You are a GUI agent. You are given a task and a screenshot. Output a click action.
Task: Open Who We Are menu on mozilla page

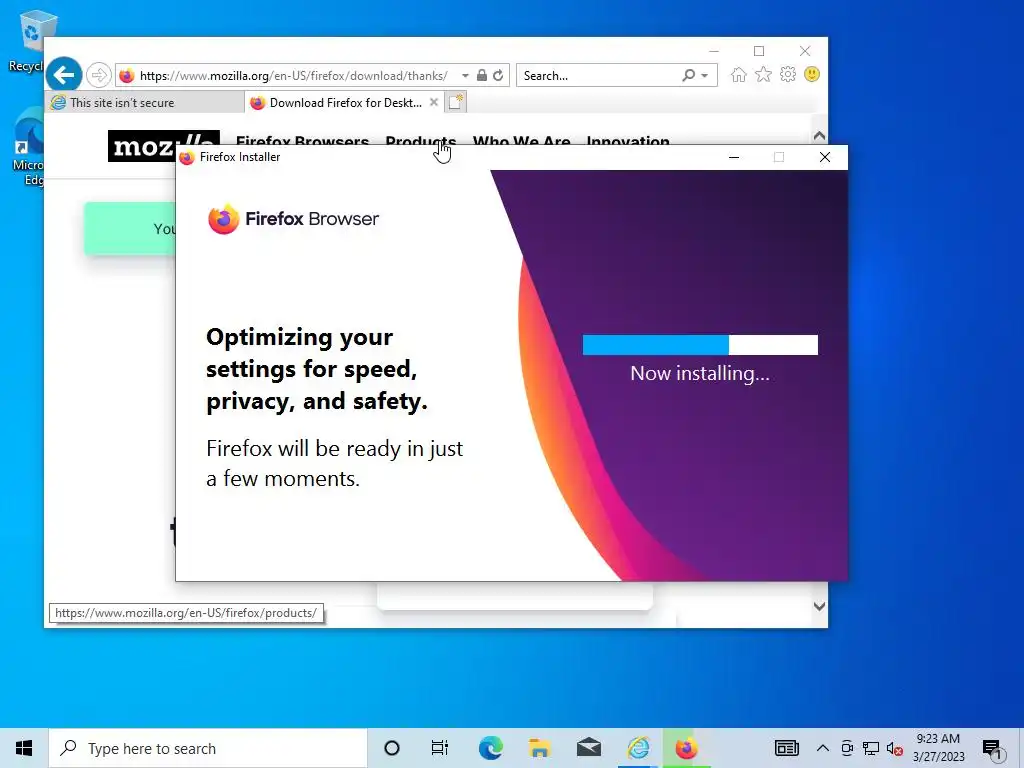[x=522, y=140]
